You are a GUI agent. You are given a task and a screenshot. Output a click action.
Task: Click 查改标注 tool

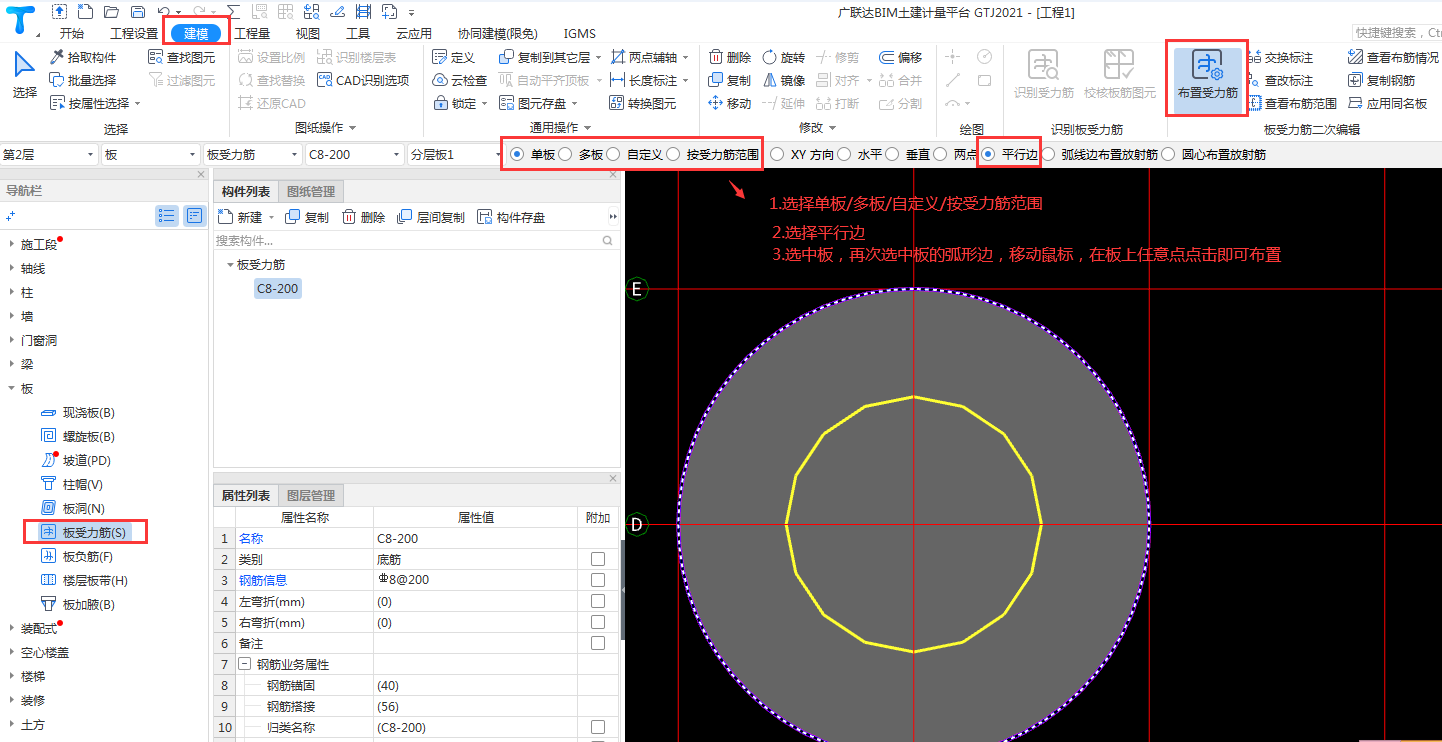(1280, 80)
